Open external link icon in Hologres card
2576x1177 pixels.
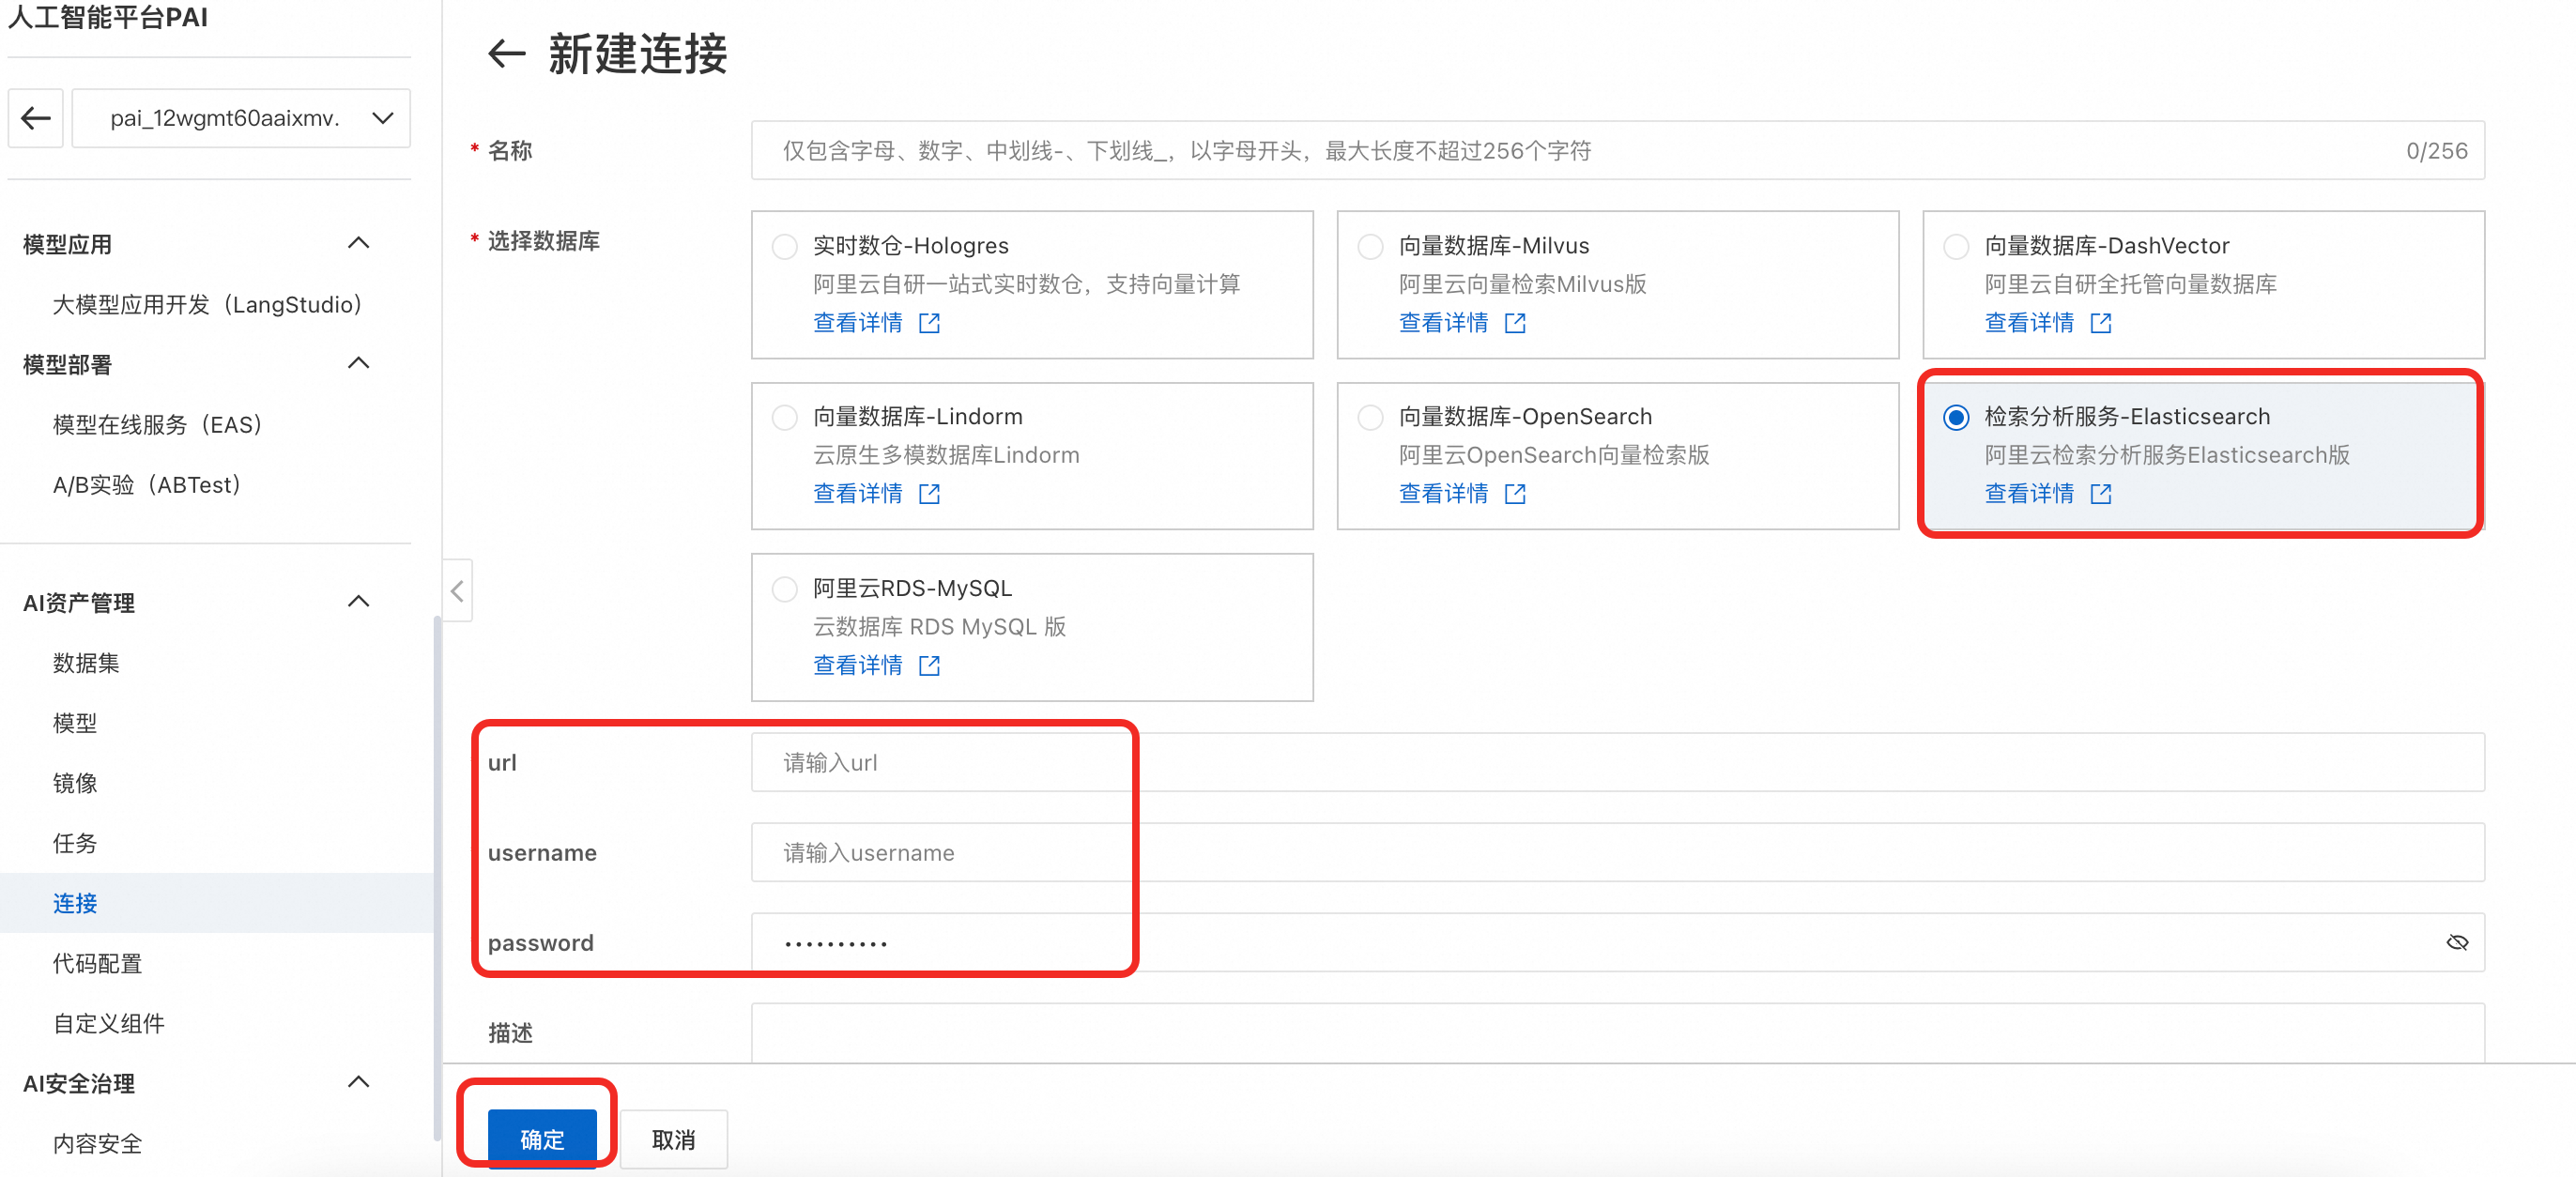click(x=929, y=323)
